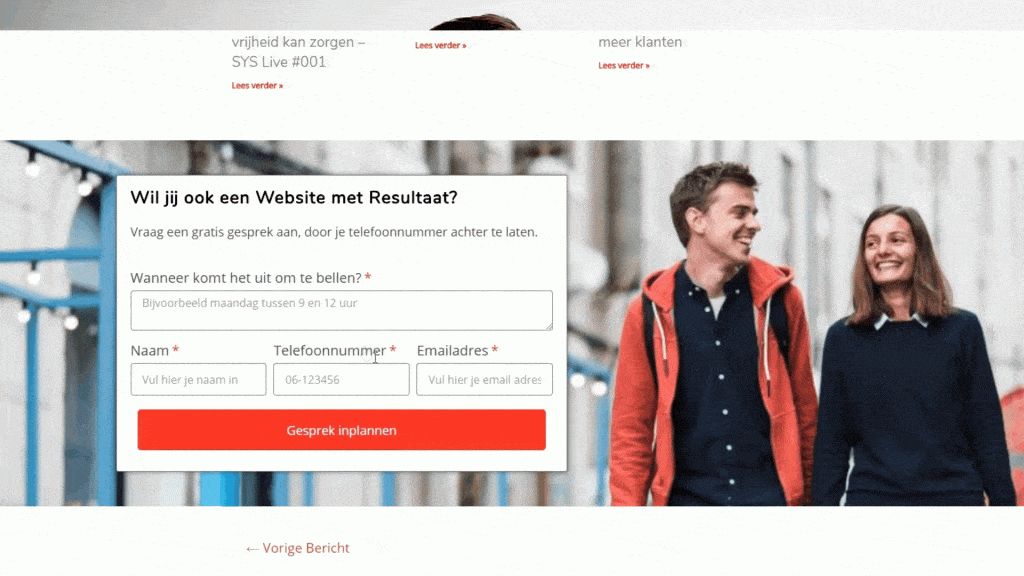Screen dimensions: 1024x576
Task: Open the meer klanten post title
Action: click(x=640, y=42)
